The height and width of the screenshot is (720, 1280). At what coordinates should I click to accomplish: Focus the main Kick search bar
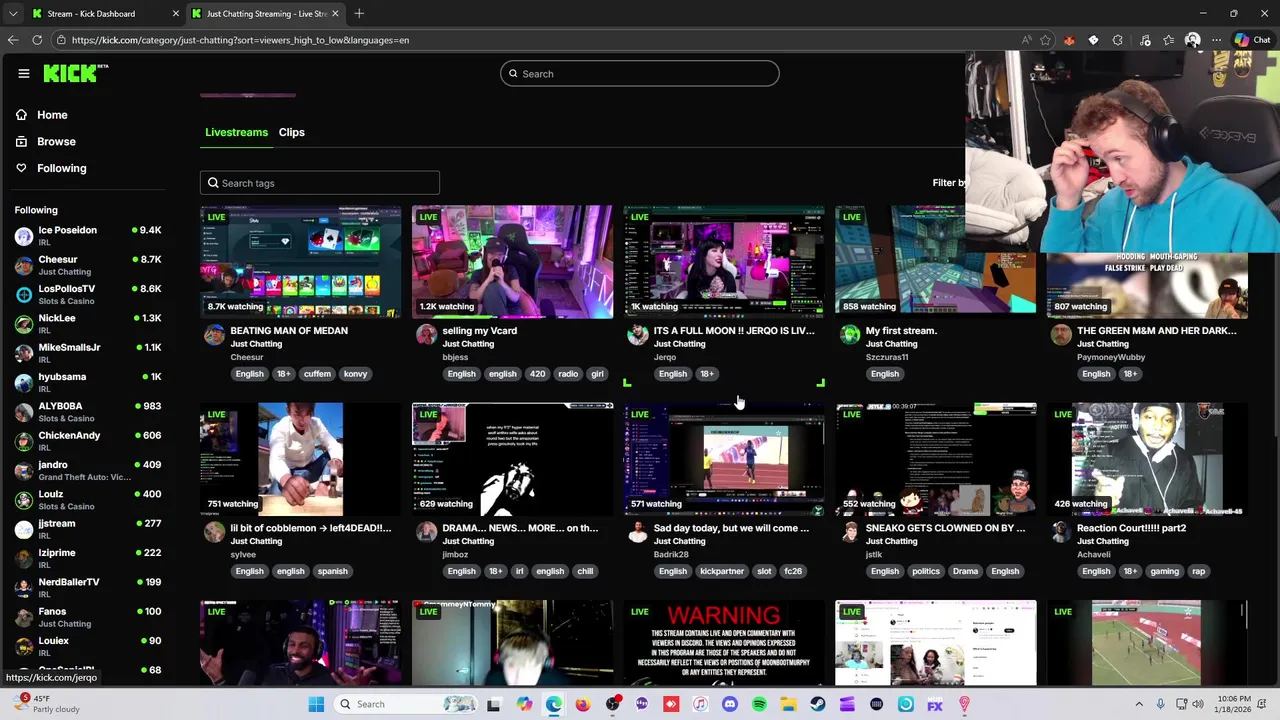click(640, 73)
